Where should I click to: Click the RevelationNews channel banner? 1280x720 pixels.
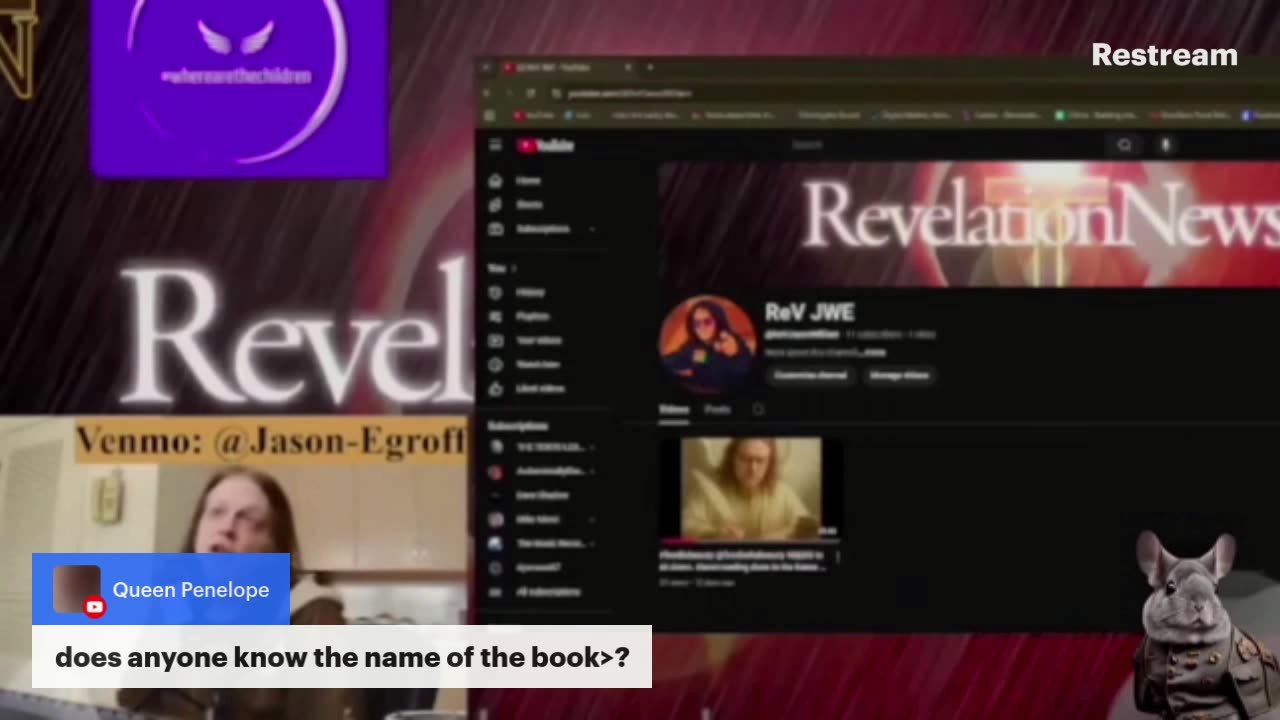point(969,224)
